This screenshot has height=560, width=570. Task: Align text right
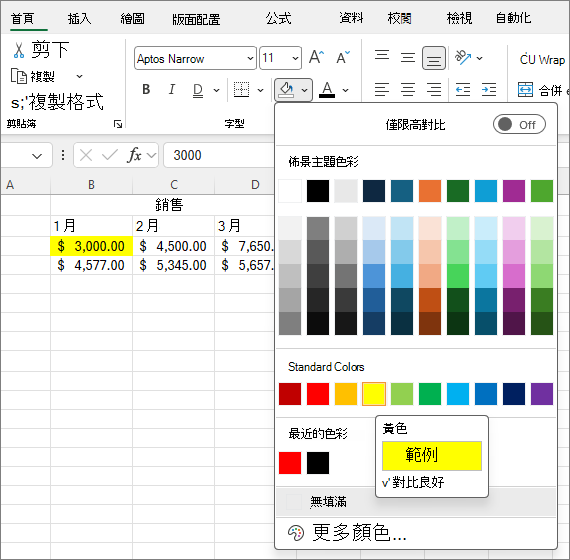coord(434,89)
